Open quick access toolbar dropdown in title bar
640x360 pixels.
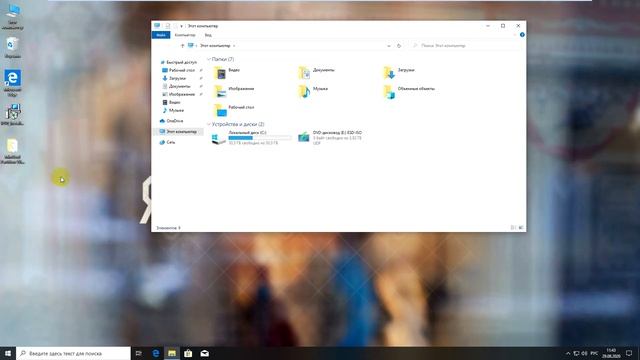pos(181,26)
